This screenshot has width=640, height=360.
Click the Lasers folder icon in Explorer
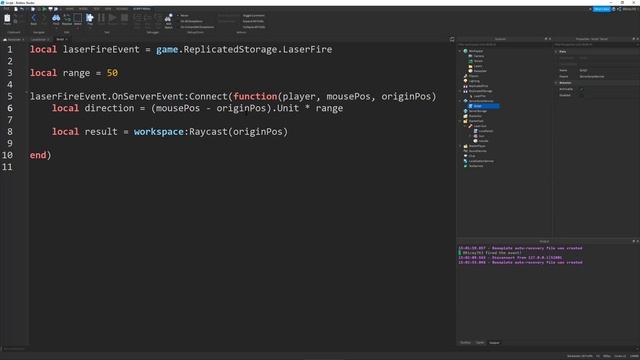tap(470, 66)
